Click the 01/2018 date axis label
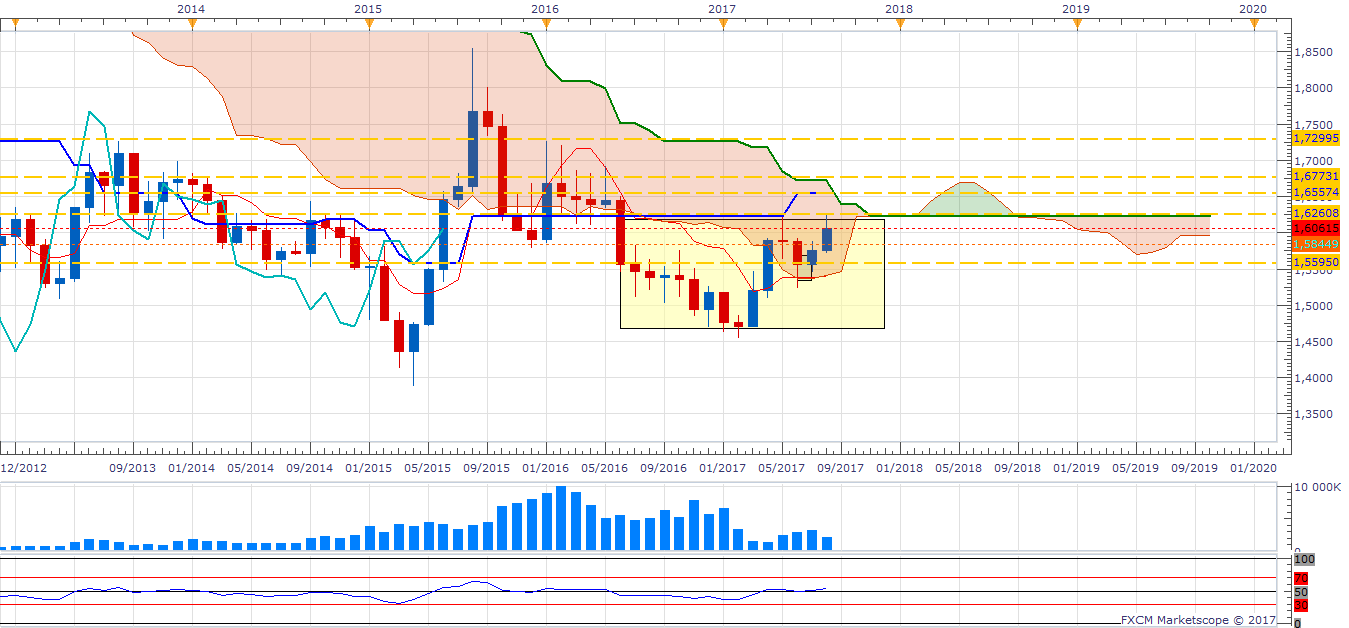1349x628 pixels. coord(899,468)
